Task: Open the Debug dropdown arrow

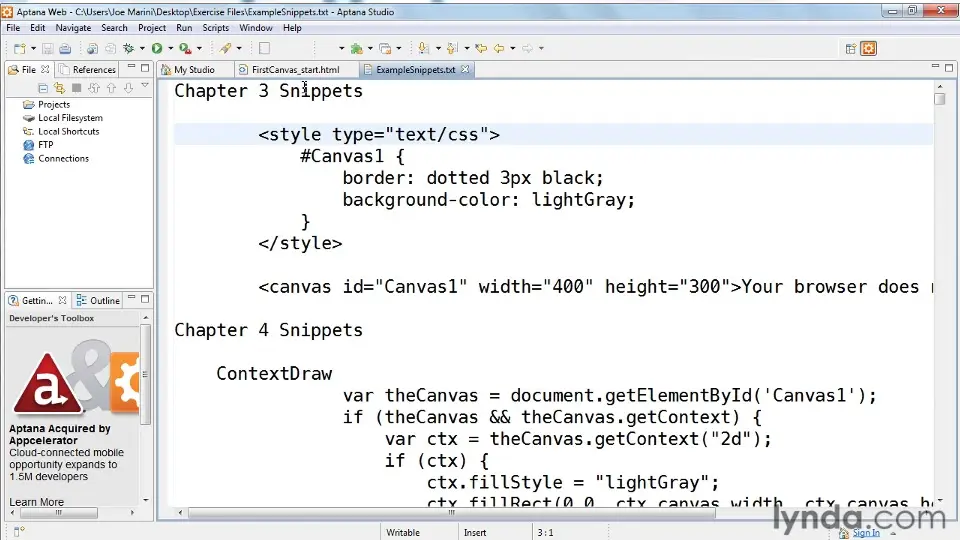Action: [x=142, y=48]
